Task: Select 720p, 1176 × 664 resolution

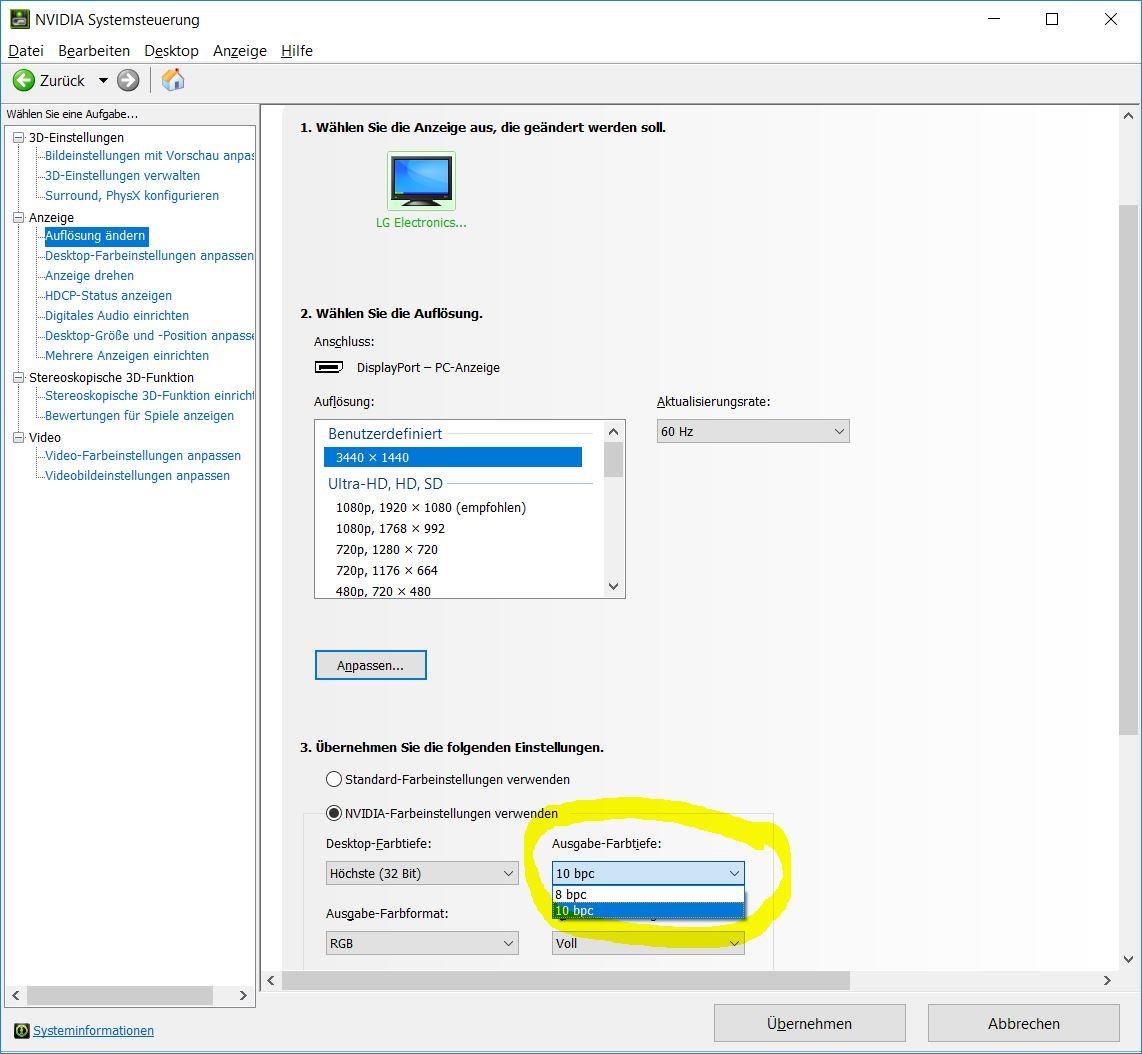Action: (x=387, y=571)
